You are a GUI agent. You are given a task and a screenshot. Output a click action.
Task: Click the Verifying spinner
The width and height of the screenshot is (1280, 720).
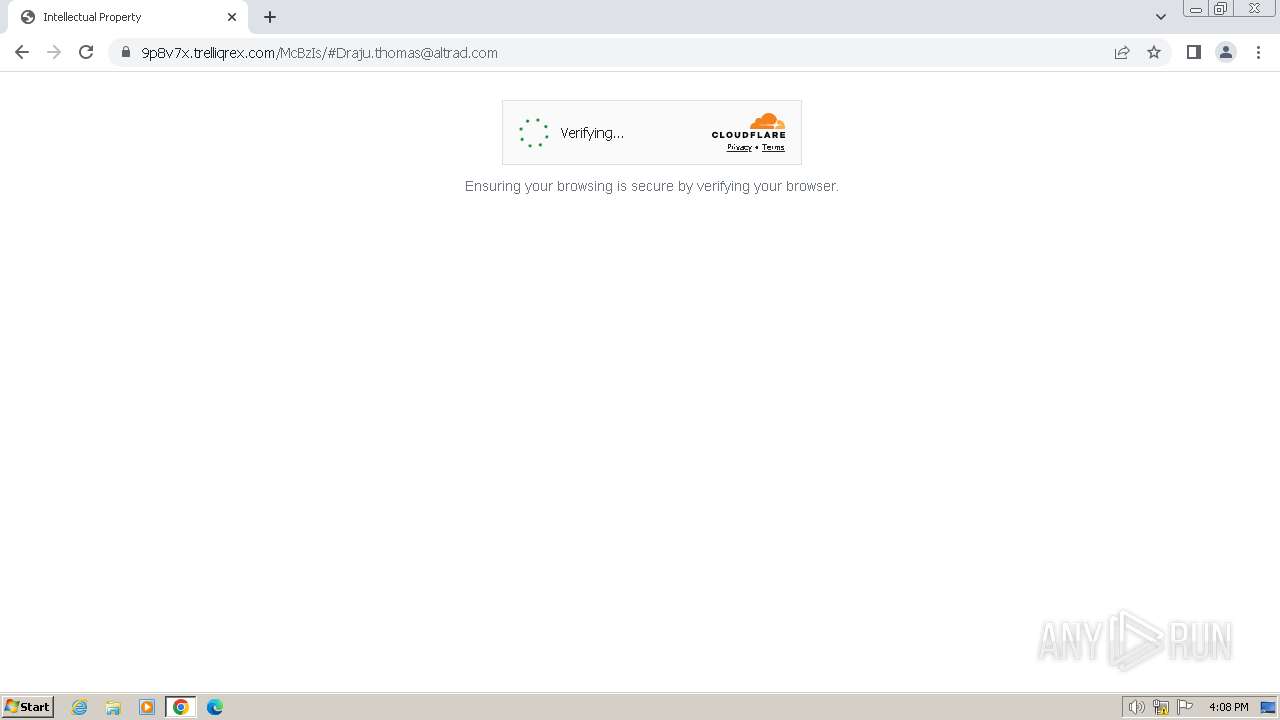point(534,133)
